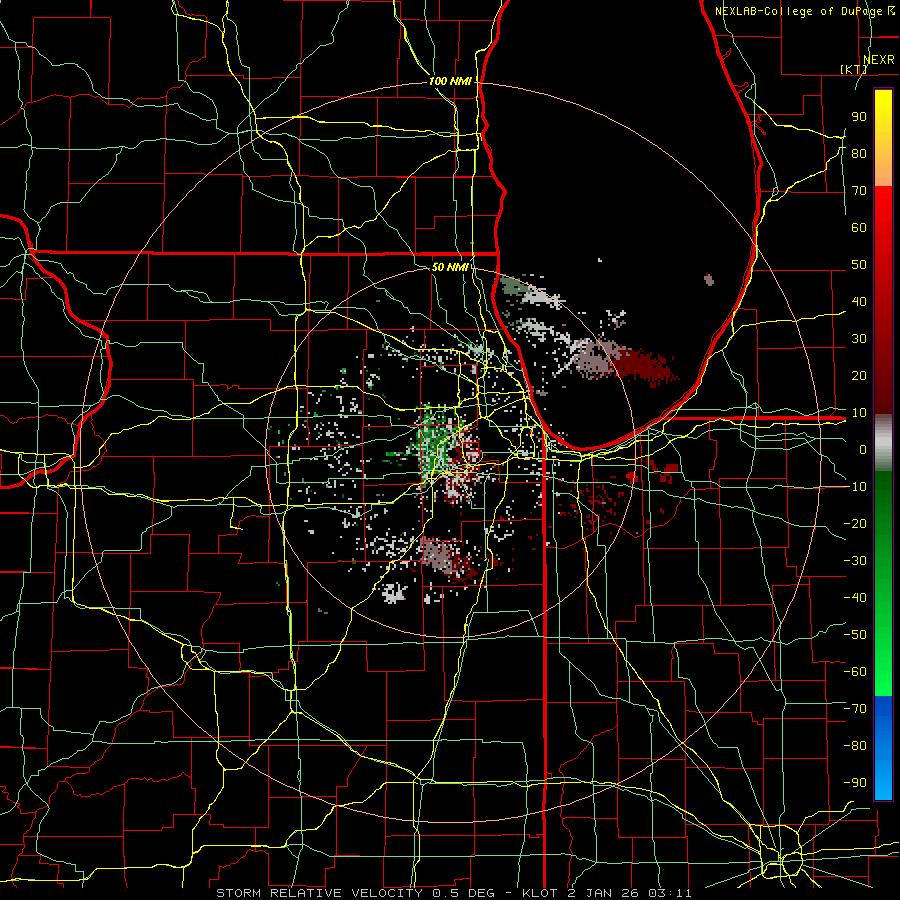Select the blue bottom segment of velocity scale
Image resolution: width=900 pixels, height=900 pixels.
click(x=883, y=747)
